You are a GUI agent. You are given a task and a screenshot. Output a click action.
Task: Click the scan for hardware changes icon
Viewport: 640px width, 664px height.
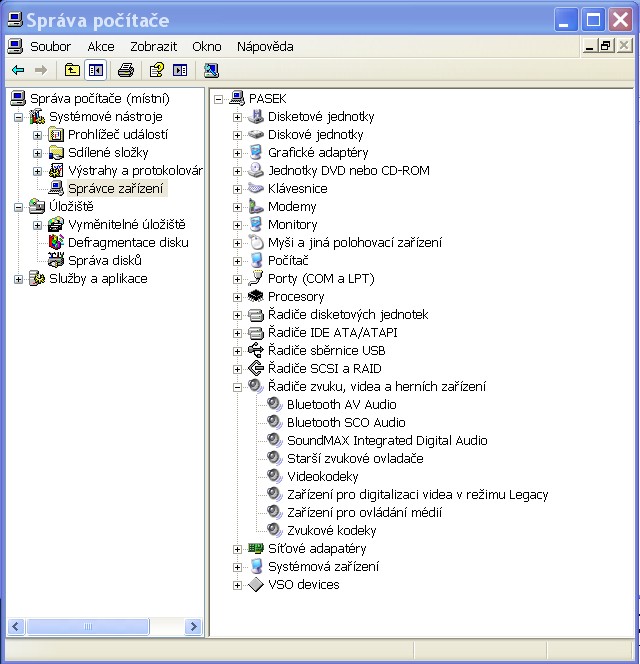pyautogui.click(x=211, y=70)
